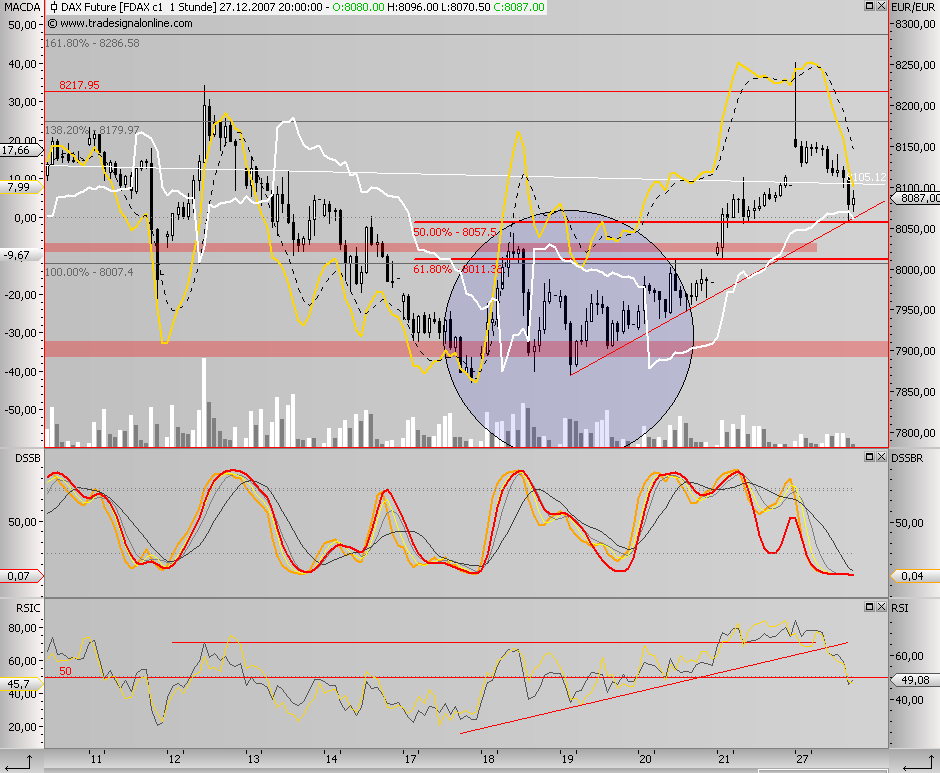Viewport: 940px width, 773px height.
Task: Select the 0,07 DSSB value marker
Action: 20,576
